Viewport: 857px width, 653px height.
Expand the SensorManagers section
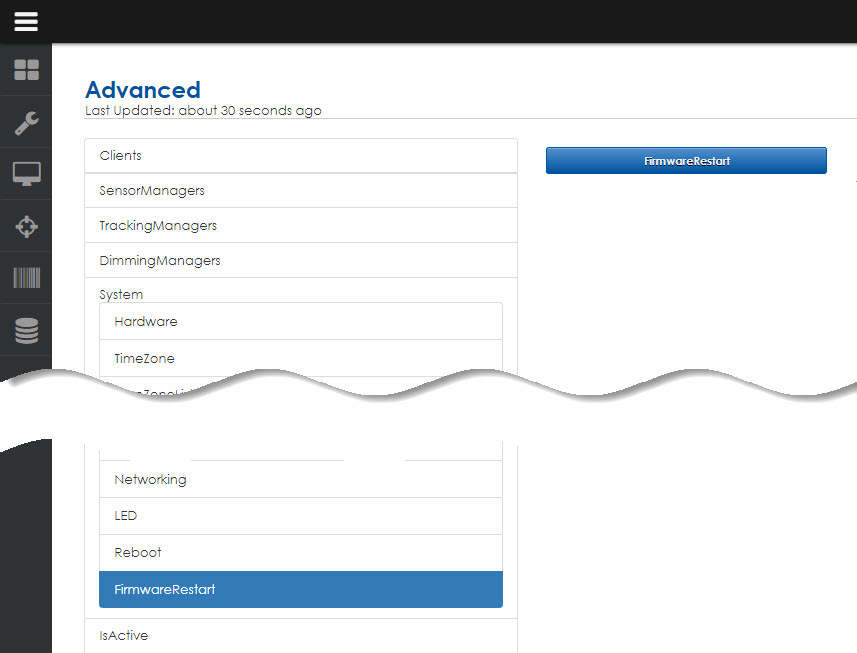[x=300, y=190]
